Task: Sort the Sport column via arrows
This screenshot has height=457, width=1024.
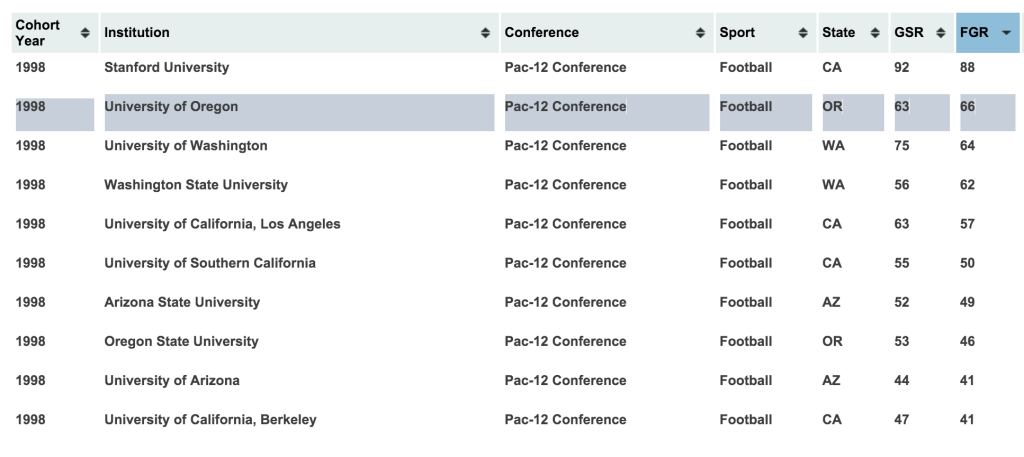Action: [x=803, y=33]
